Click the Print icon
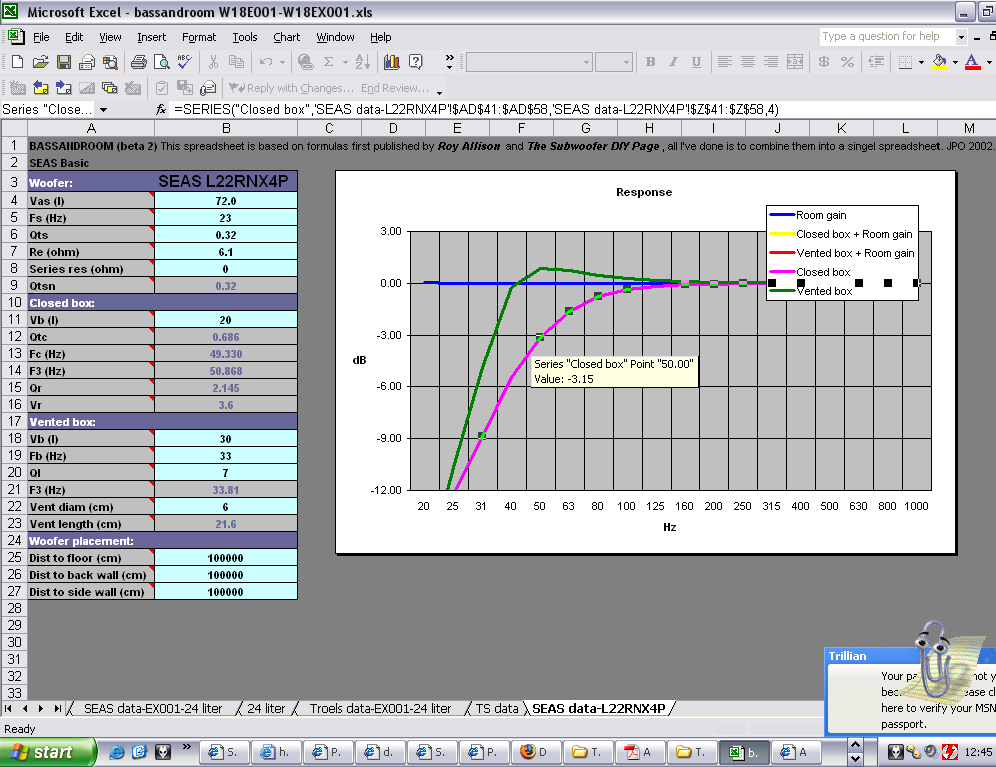 (x=138, y=62)
